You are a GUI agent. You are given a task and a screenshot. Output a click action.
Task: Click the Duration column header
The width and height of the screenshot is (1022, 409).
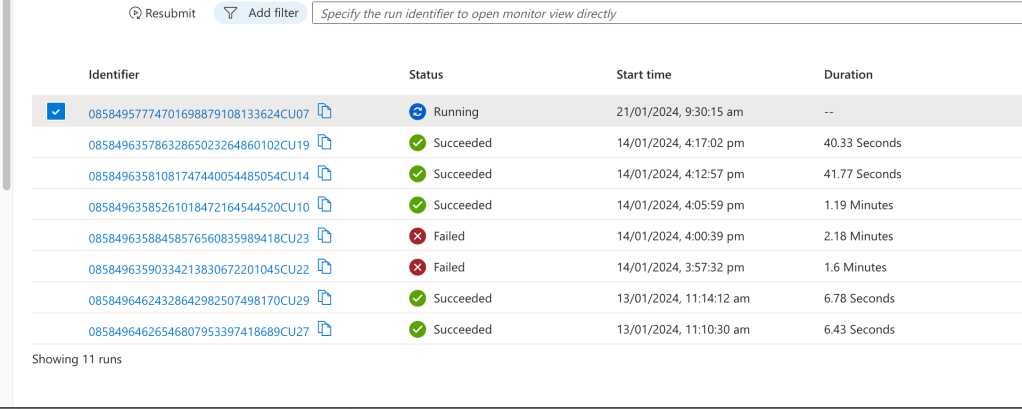848,75
